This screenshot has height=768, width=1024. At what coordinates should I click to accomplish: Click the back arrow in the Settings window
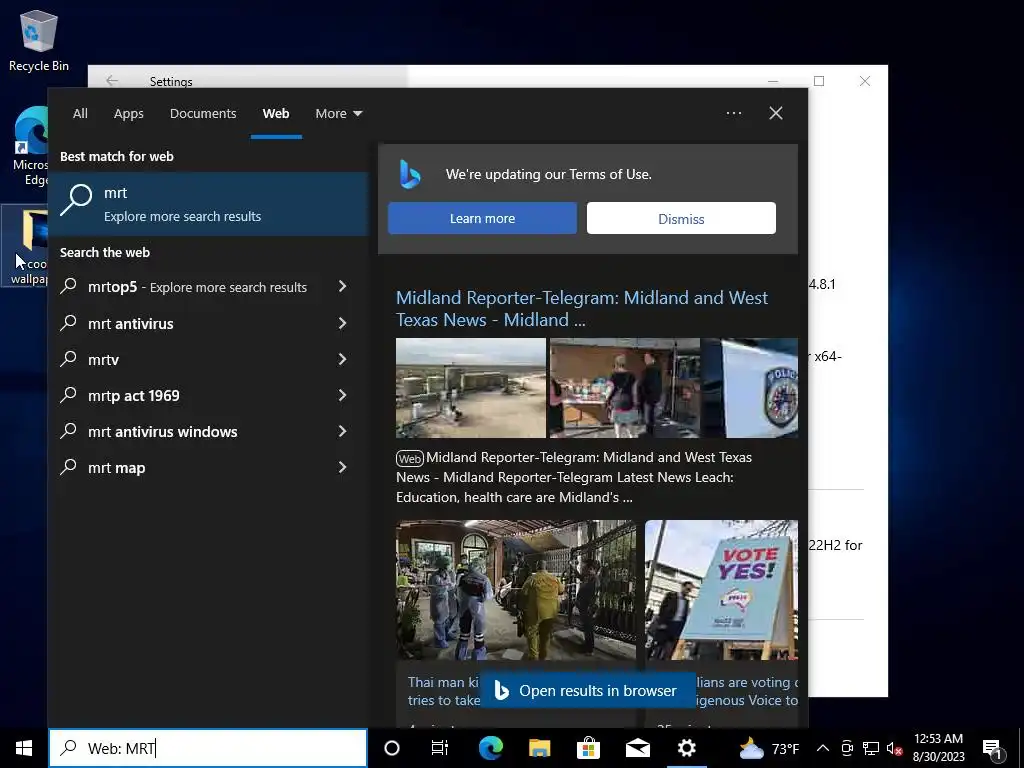point(112,80)
